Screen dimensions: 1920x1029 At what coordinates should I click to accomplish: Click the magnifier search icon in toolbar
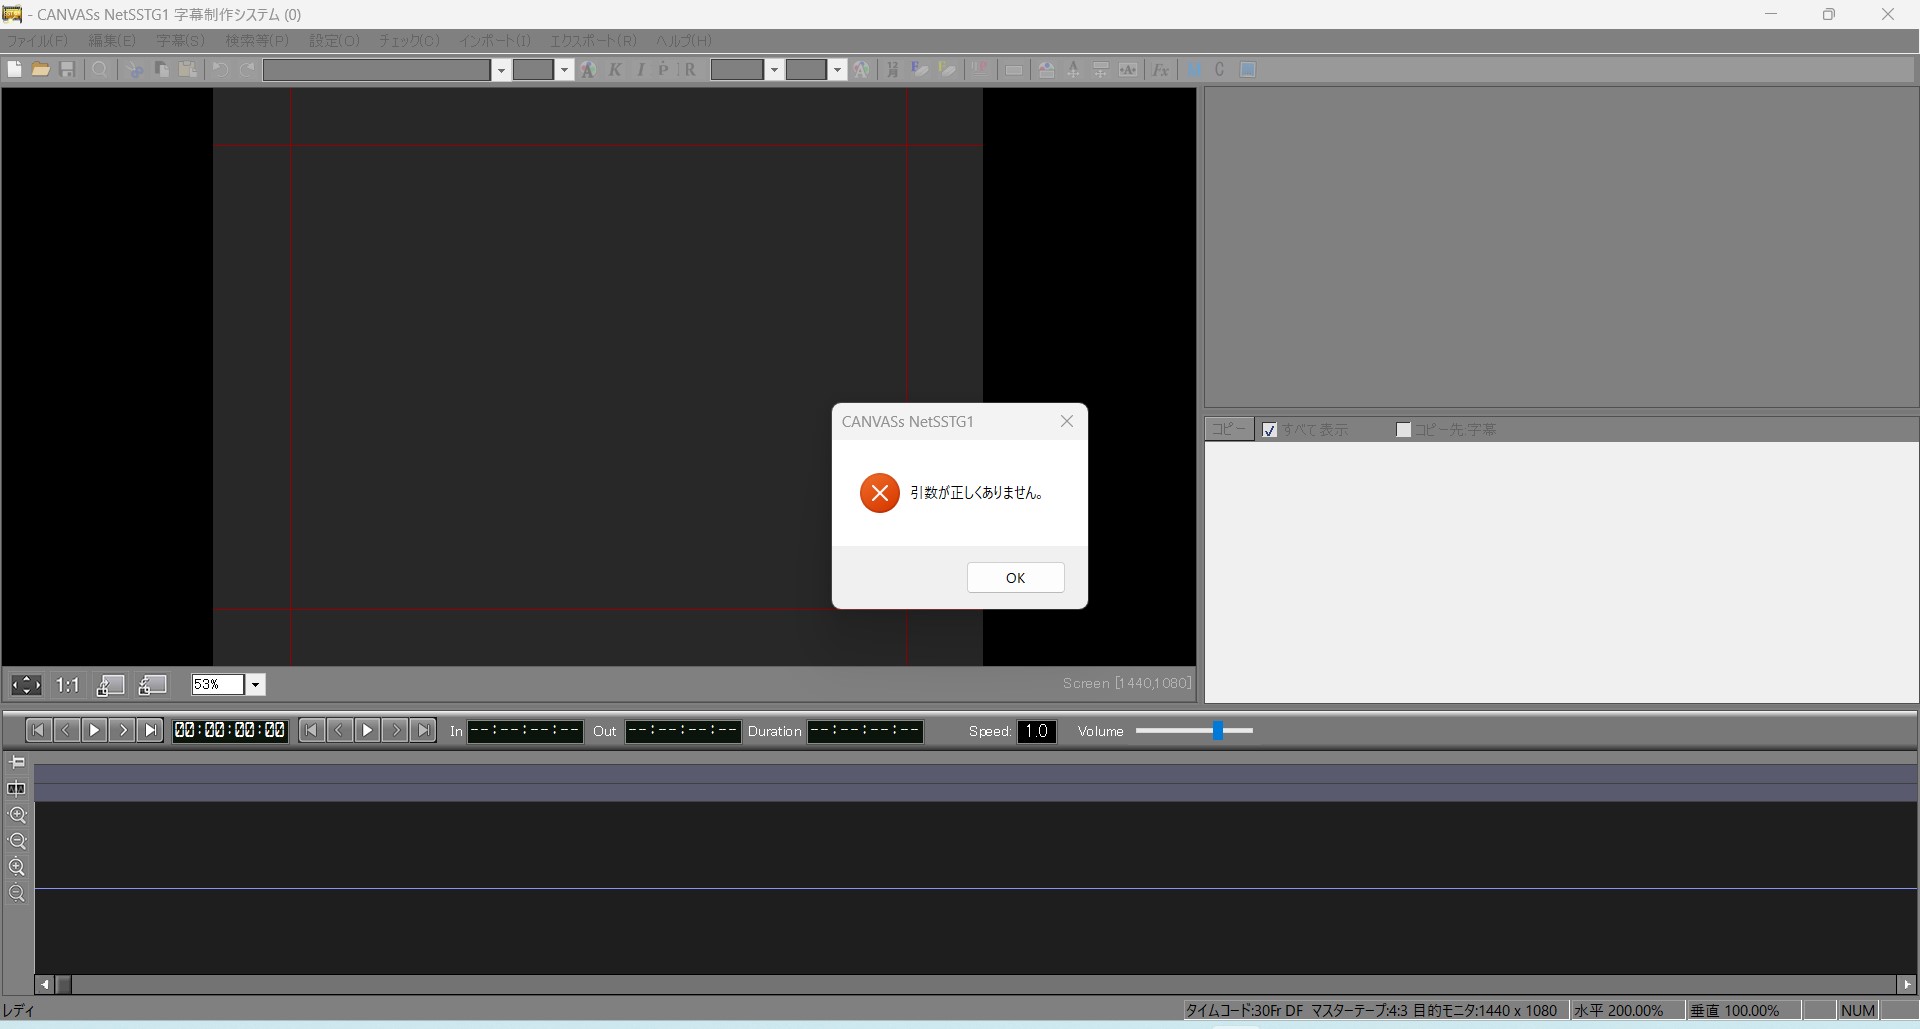click(x=99, y=69)
